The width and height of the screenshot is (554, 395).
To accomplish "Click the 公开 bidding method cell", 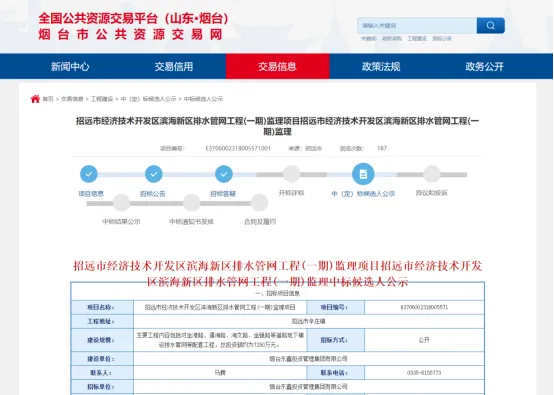I will [x=424, y=340].
